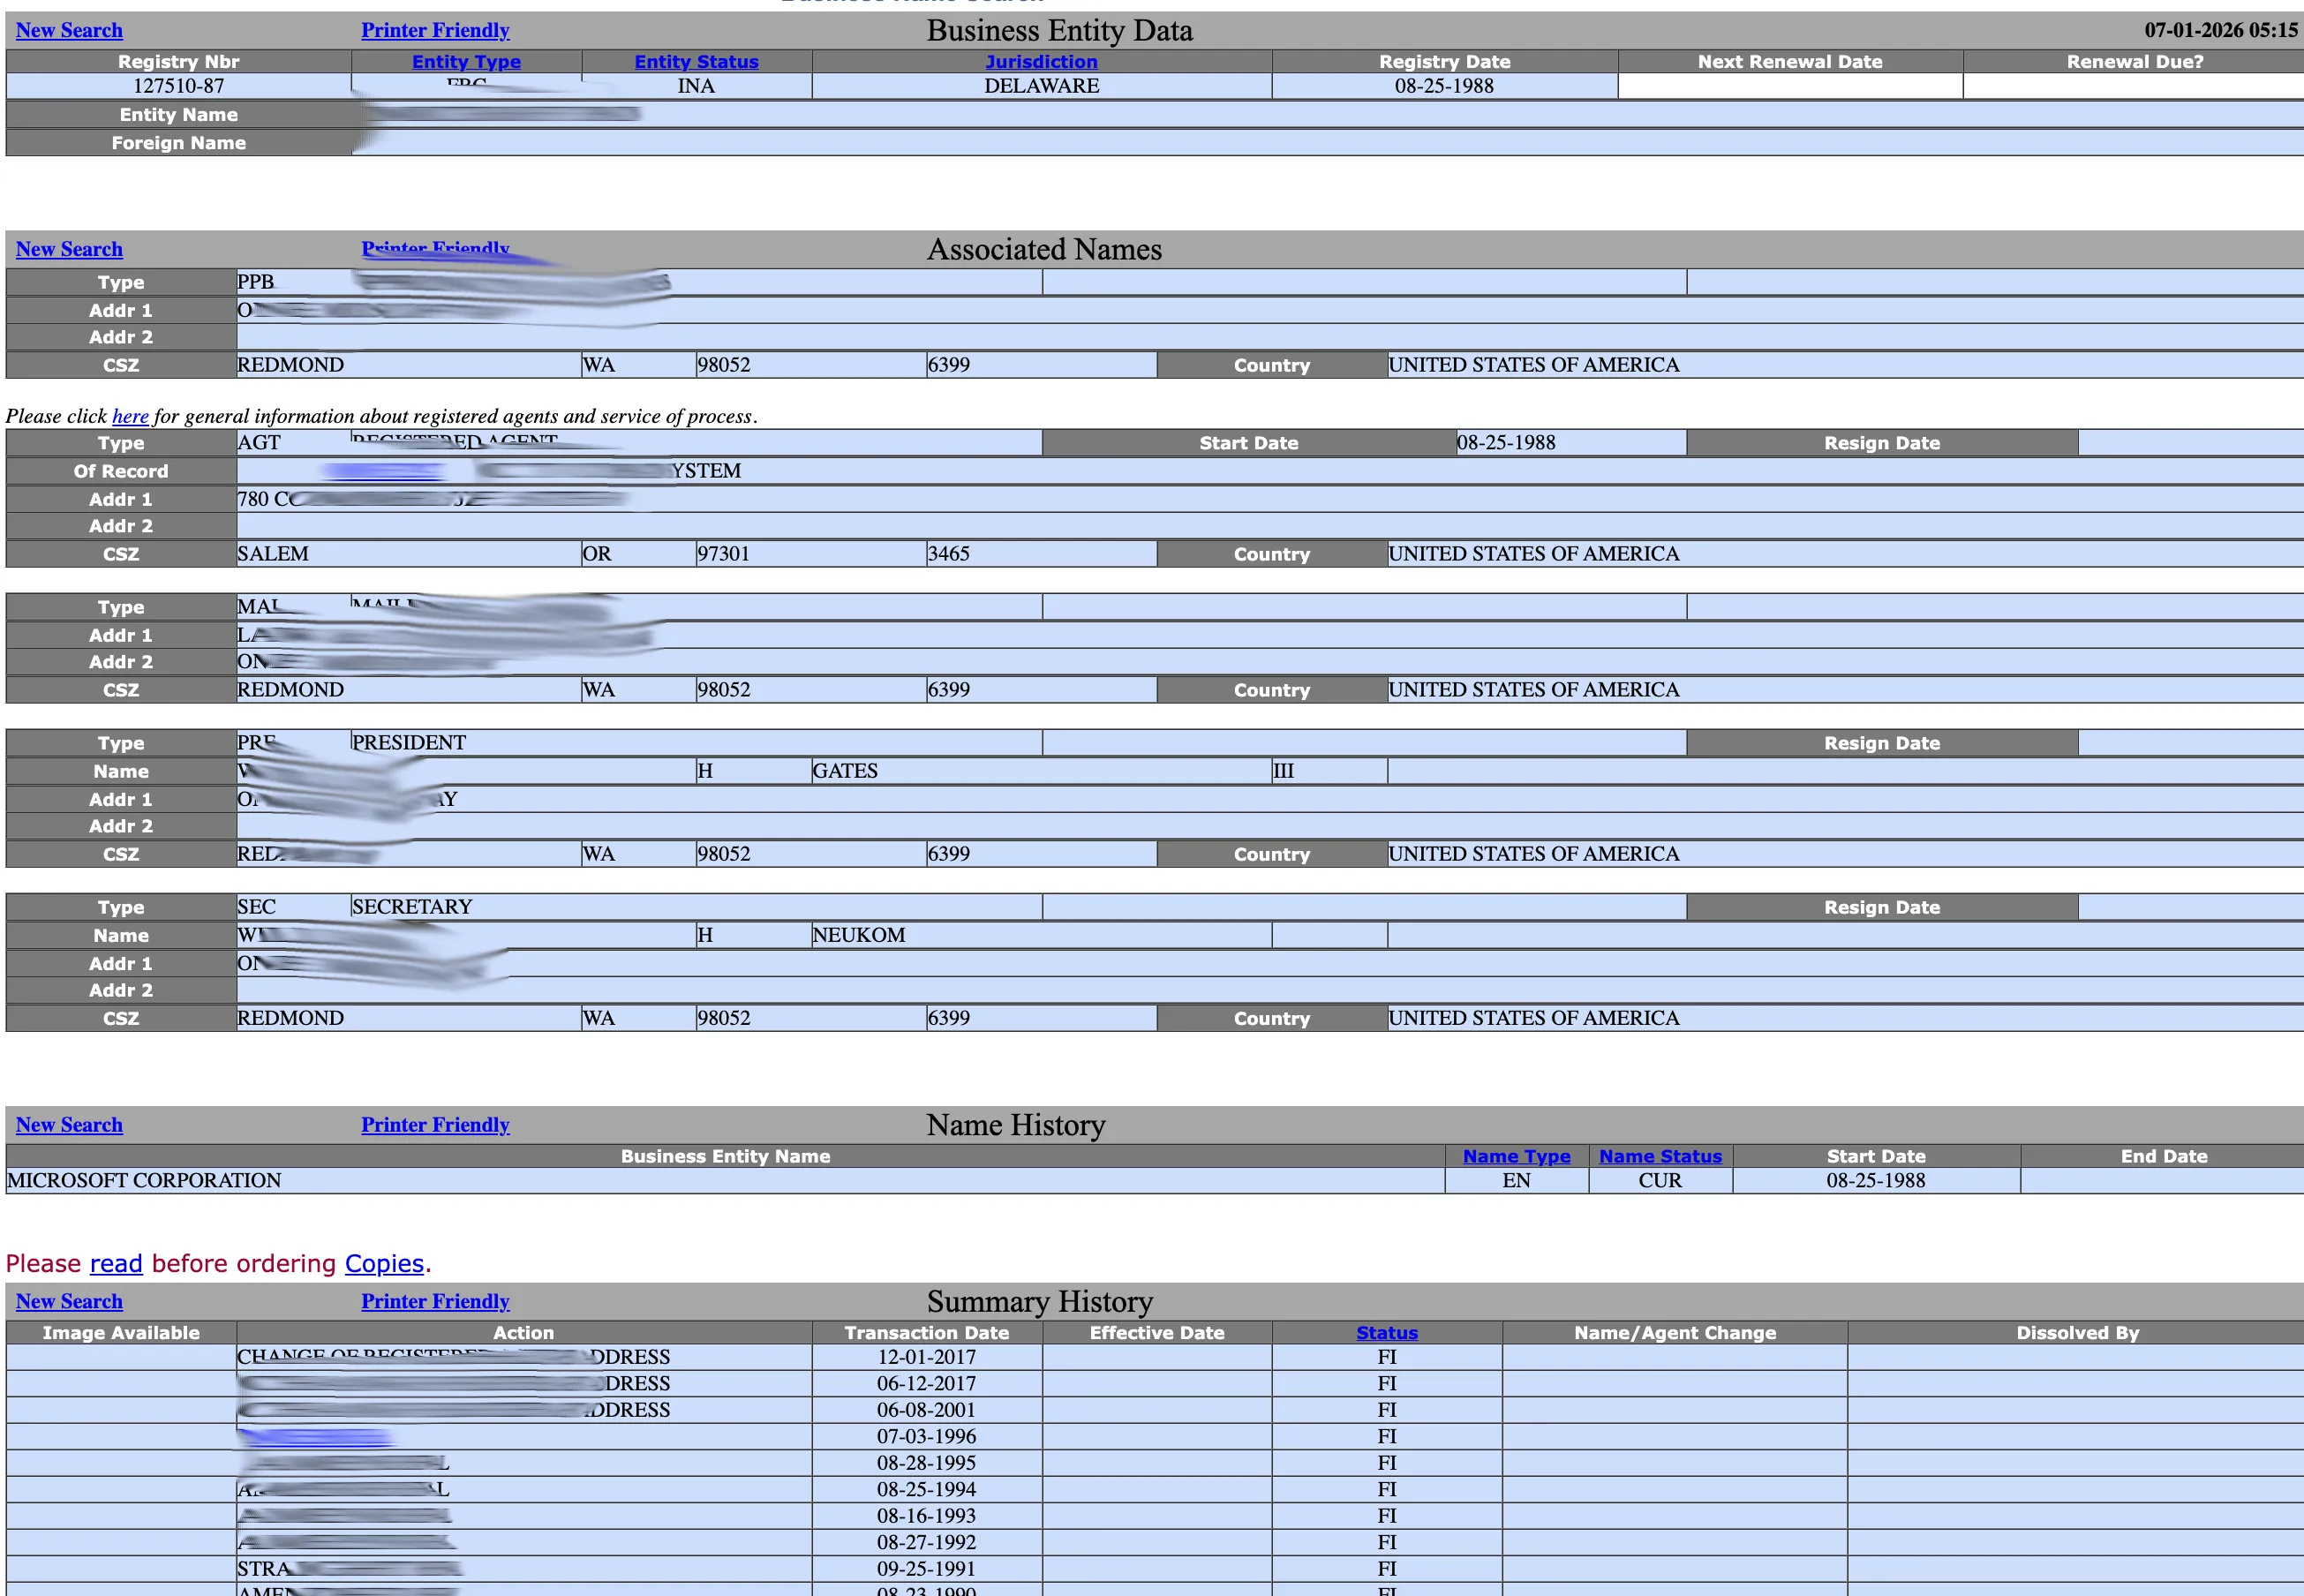Click SECRETARY type description
This screenshot has width=2304, height=1596.
pyautogui.click(x=412, y=907)
